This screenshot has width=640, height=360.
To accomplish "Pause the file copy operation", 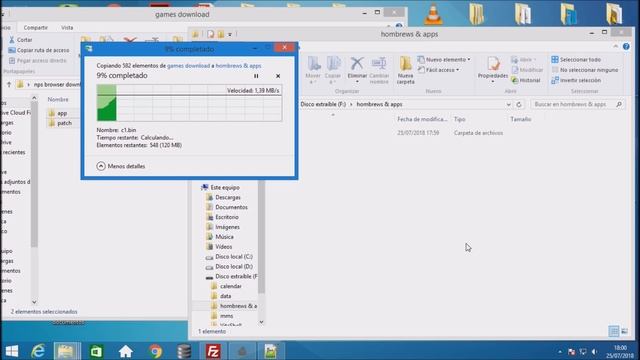I will click(x=256, y=76).
